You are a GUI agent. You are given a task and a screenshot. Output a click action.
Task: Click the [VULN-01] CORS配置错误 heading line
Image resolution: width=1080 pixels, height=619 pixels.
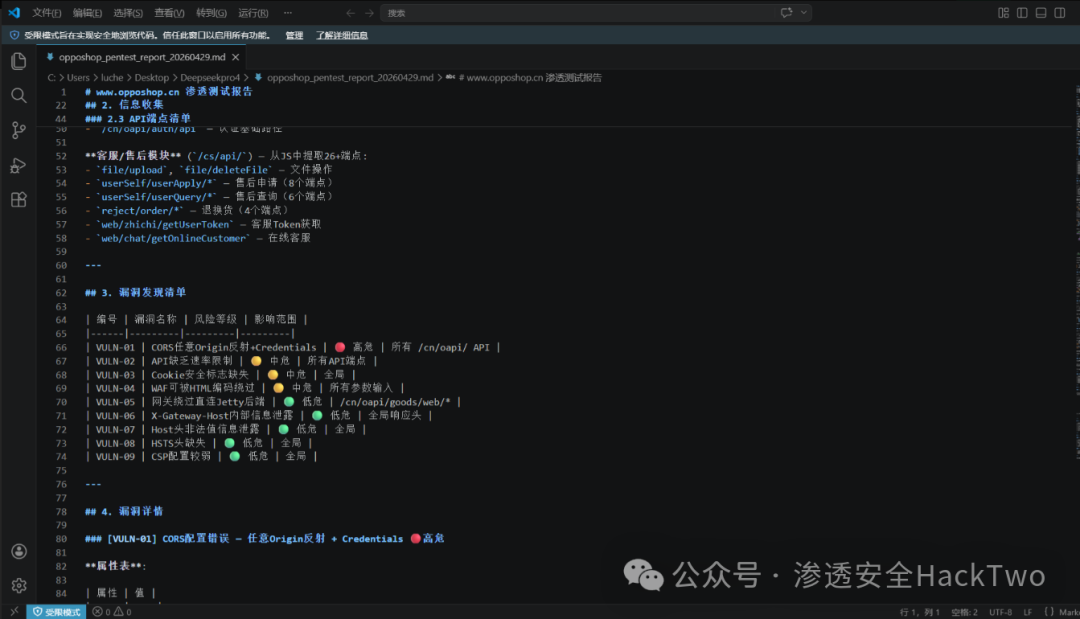click(264, 538)
